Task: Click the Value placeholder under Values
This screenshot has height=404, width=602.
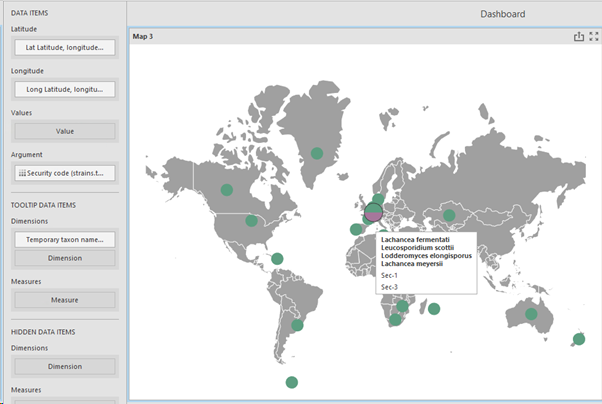Action: [64, 131]
